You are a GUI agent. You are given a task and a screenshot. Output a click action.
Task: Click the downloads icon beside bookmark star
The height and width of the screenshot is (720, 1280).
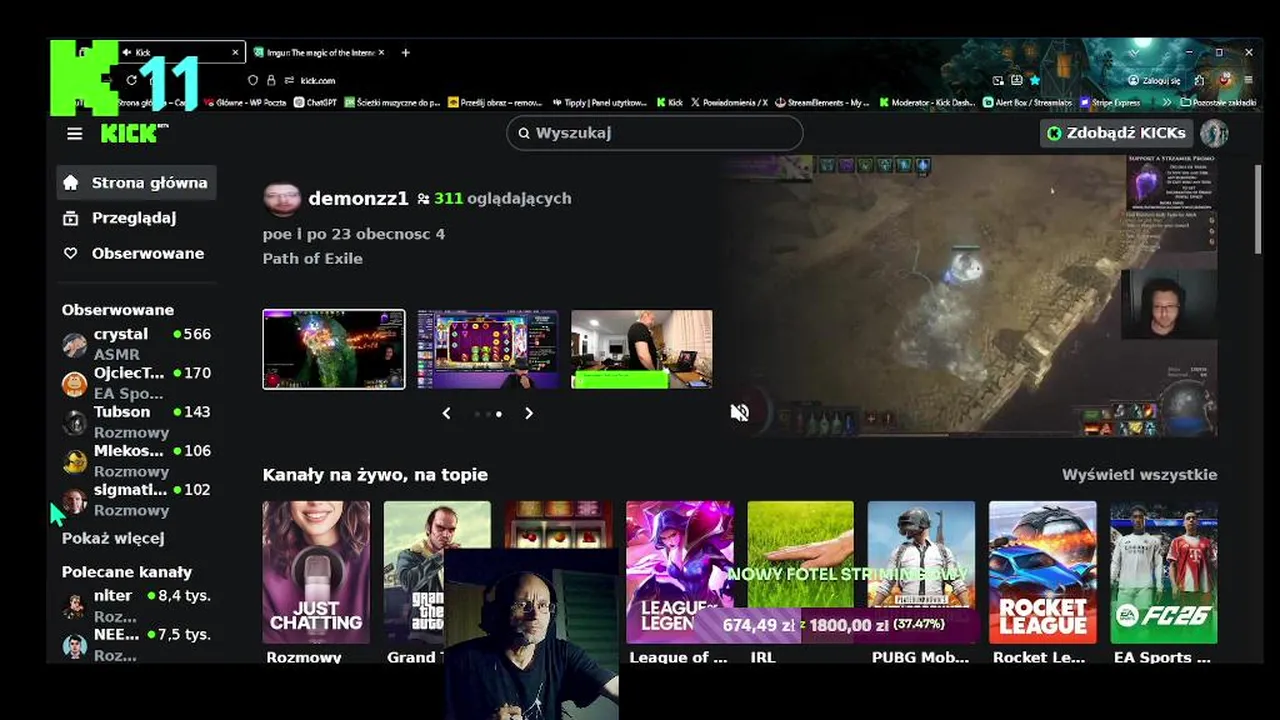(1017, 80)
